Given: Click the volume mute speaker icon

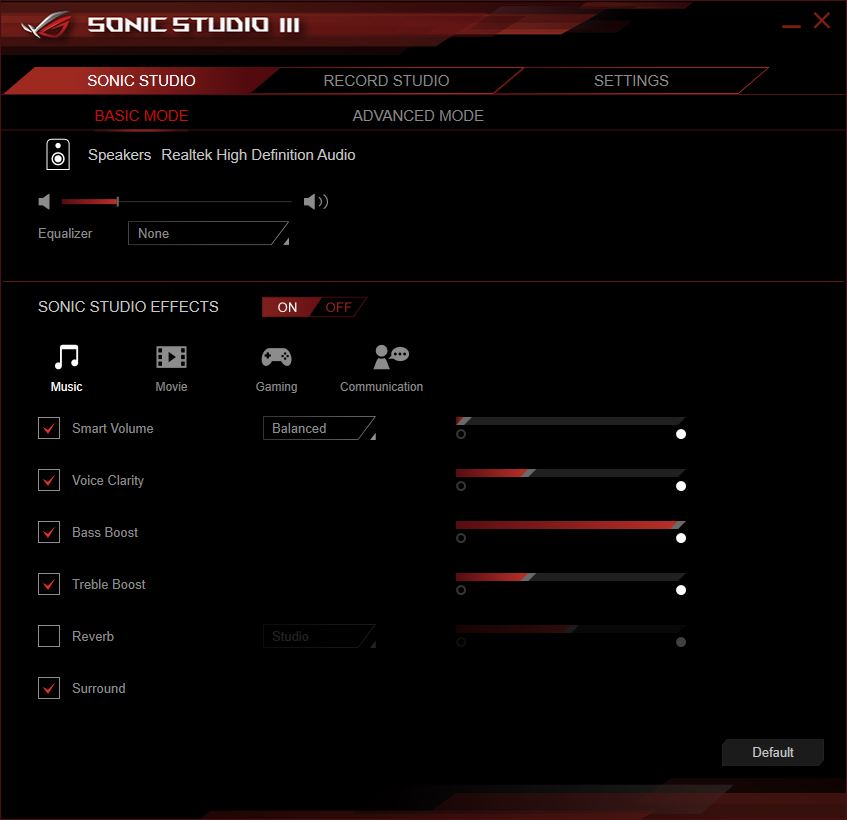Looking at the screenshot, I should [x=45, y=202].
